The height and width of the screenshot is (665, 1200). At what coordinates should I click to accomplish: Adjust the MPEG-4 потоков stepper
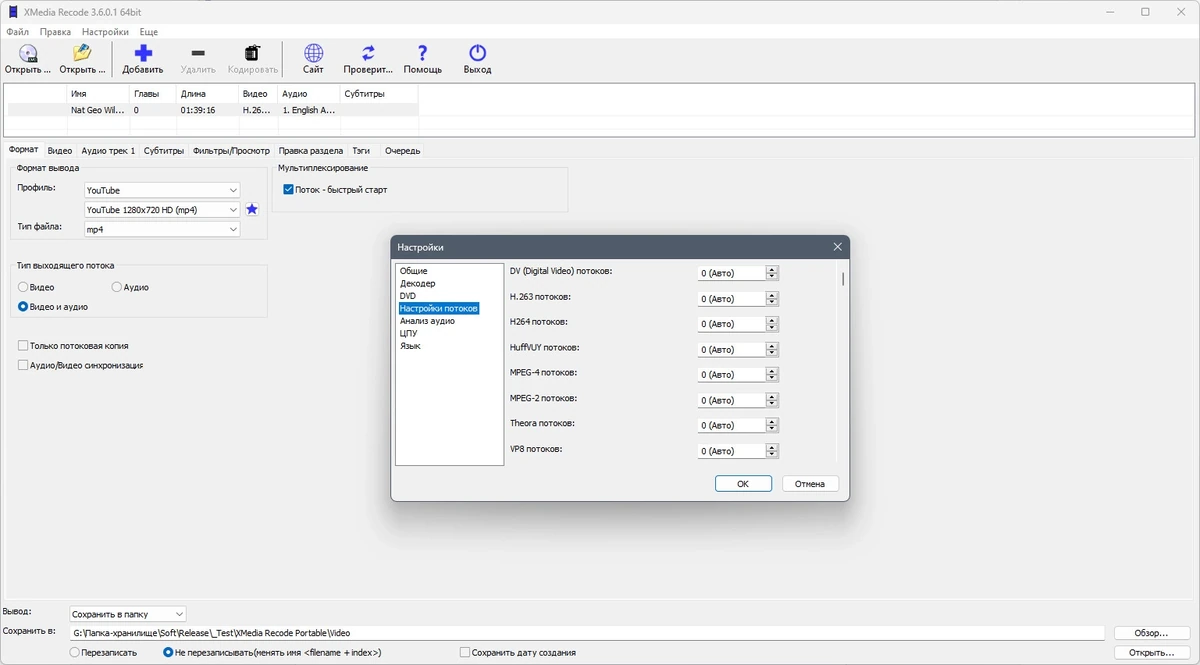(771, 374)
